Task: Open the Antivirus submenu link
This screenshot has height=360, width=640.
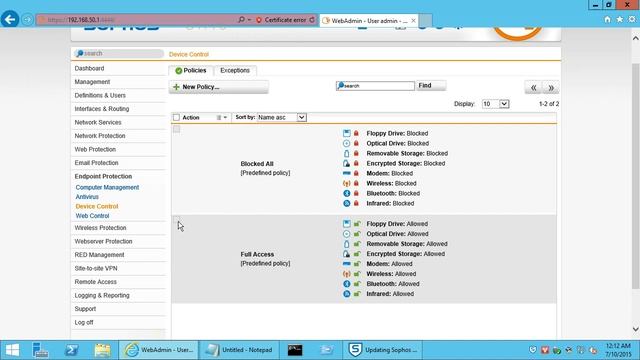Action: [87, 197]
